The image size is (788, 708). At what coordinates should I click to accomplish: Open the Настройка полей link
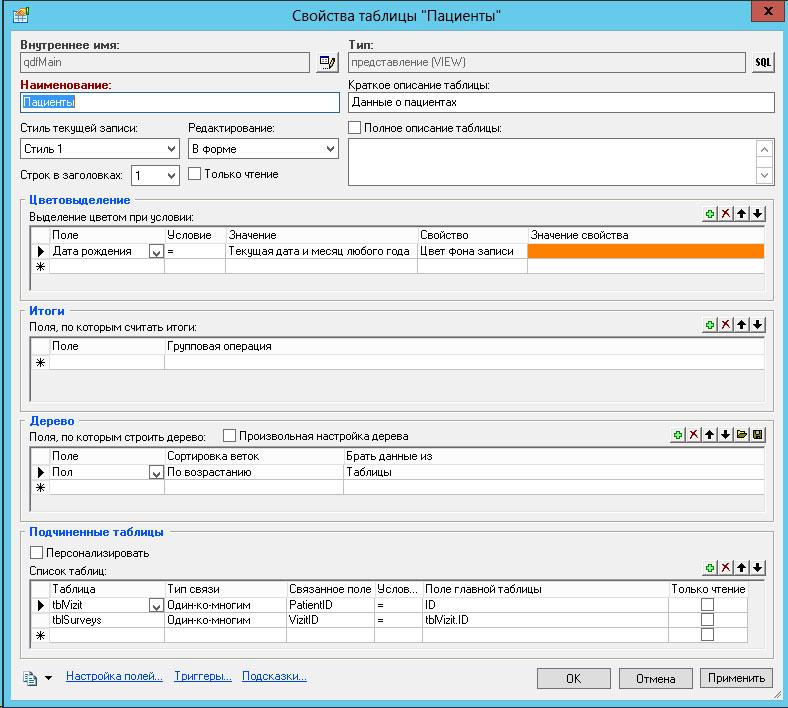click(x=114, y=677)
